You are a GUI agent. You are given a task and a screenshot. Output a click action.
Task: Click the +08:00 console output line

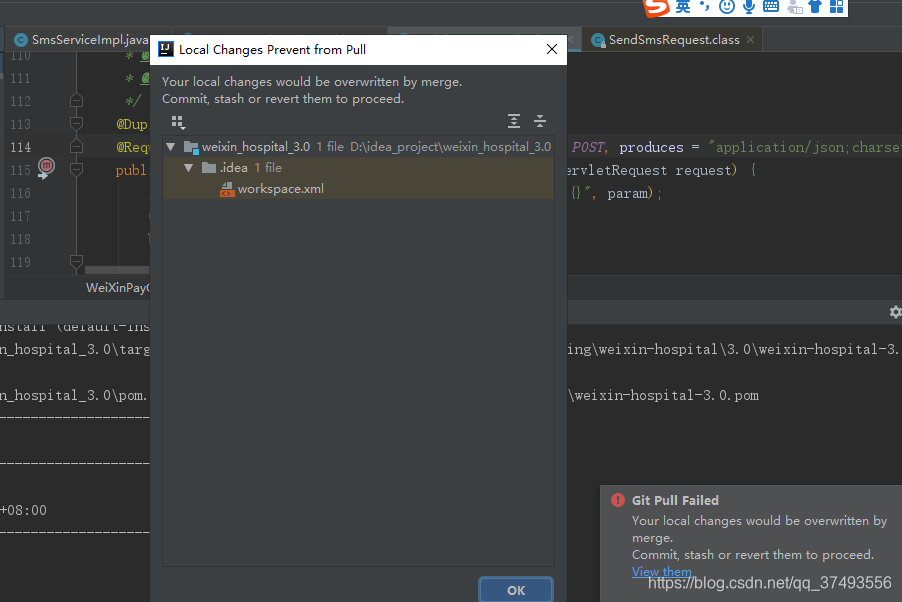[x=23, y=510]
